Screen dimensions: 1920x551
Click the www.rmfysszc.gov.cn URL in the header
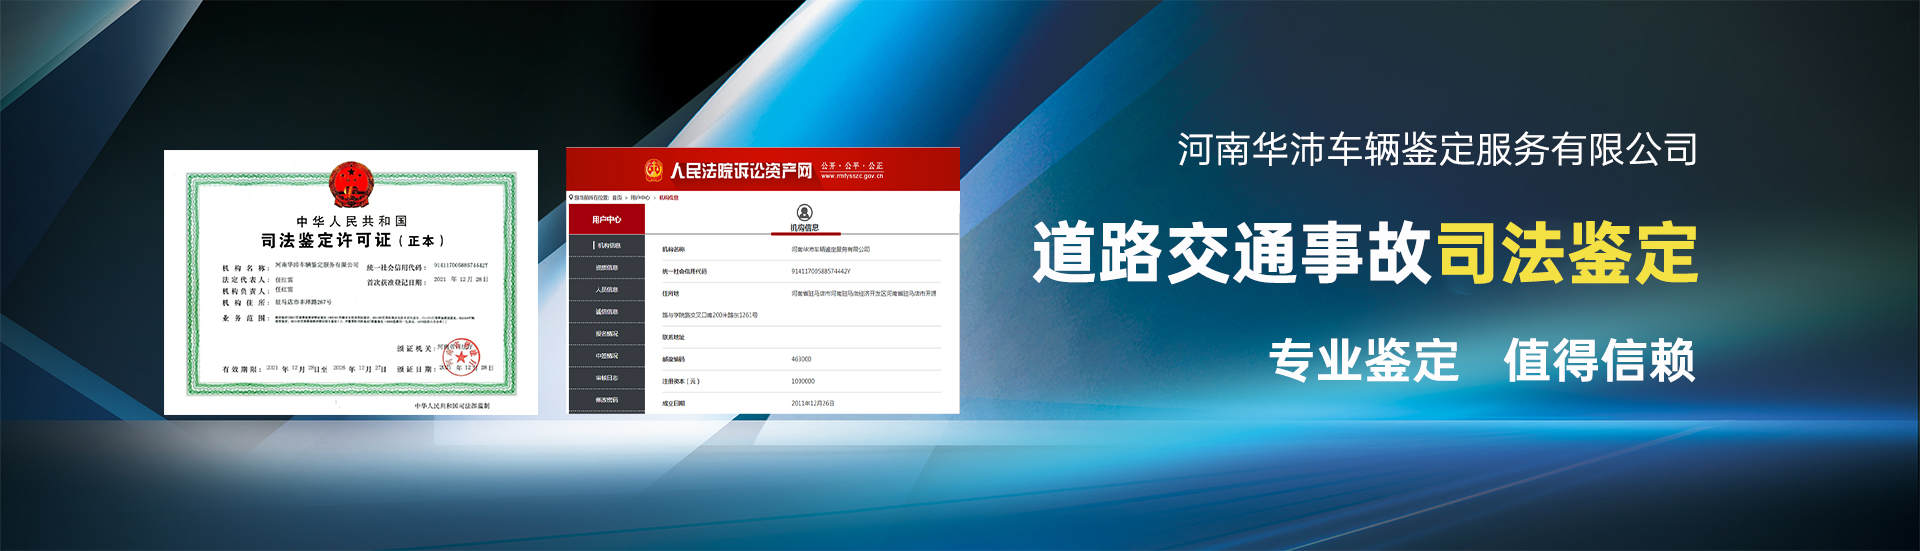point(852,176)
